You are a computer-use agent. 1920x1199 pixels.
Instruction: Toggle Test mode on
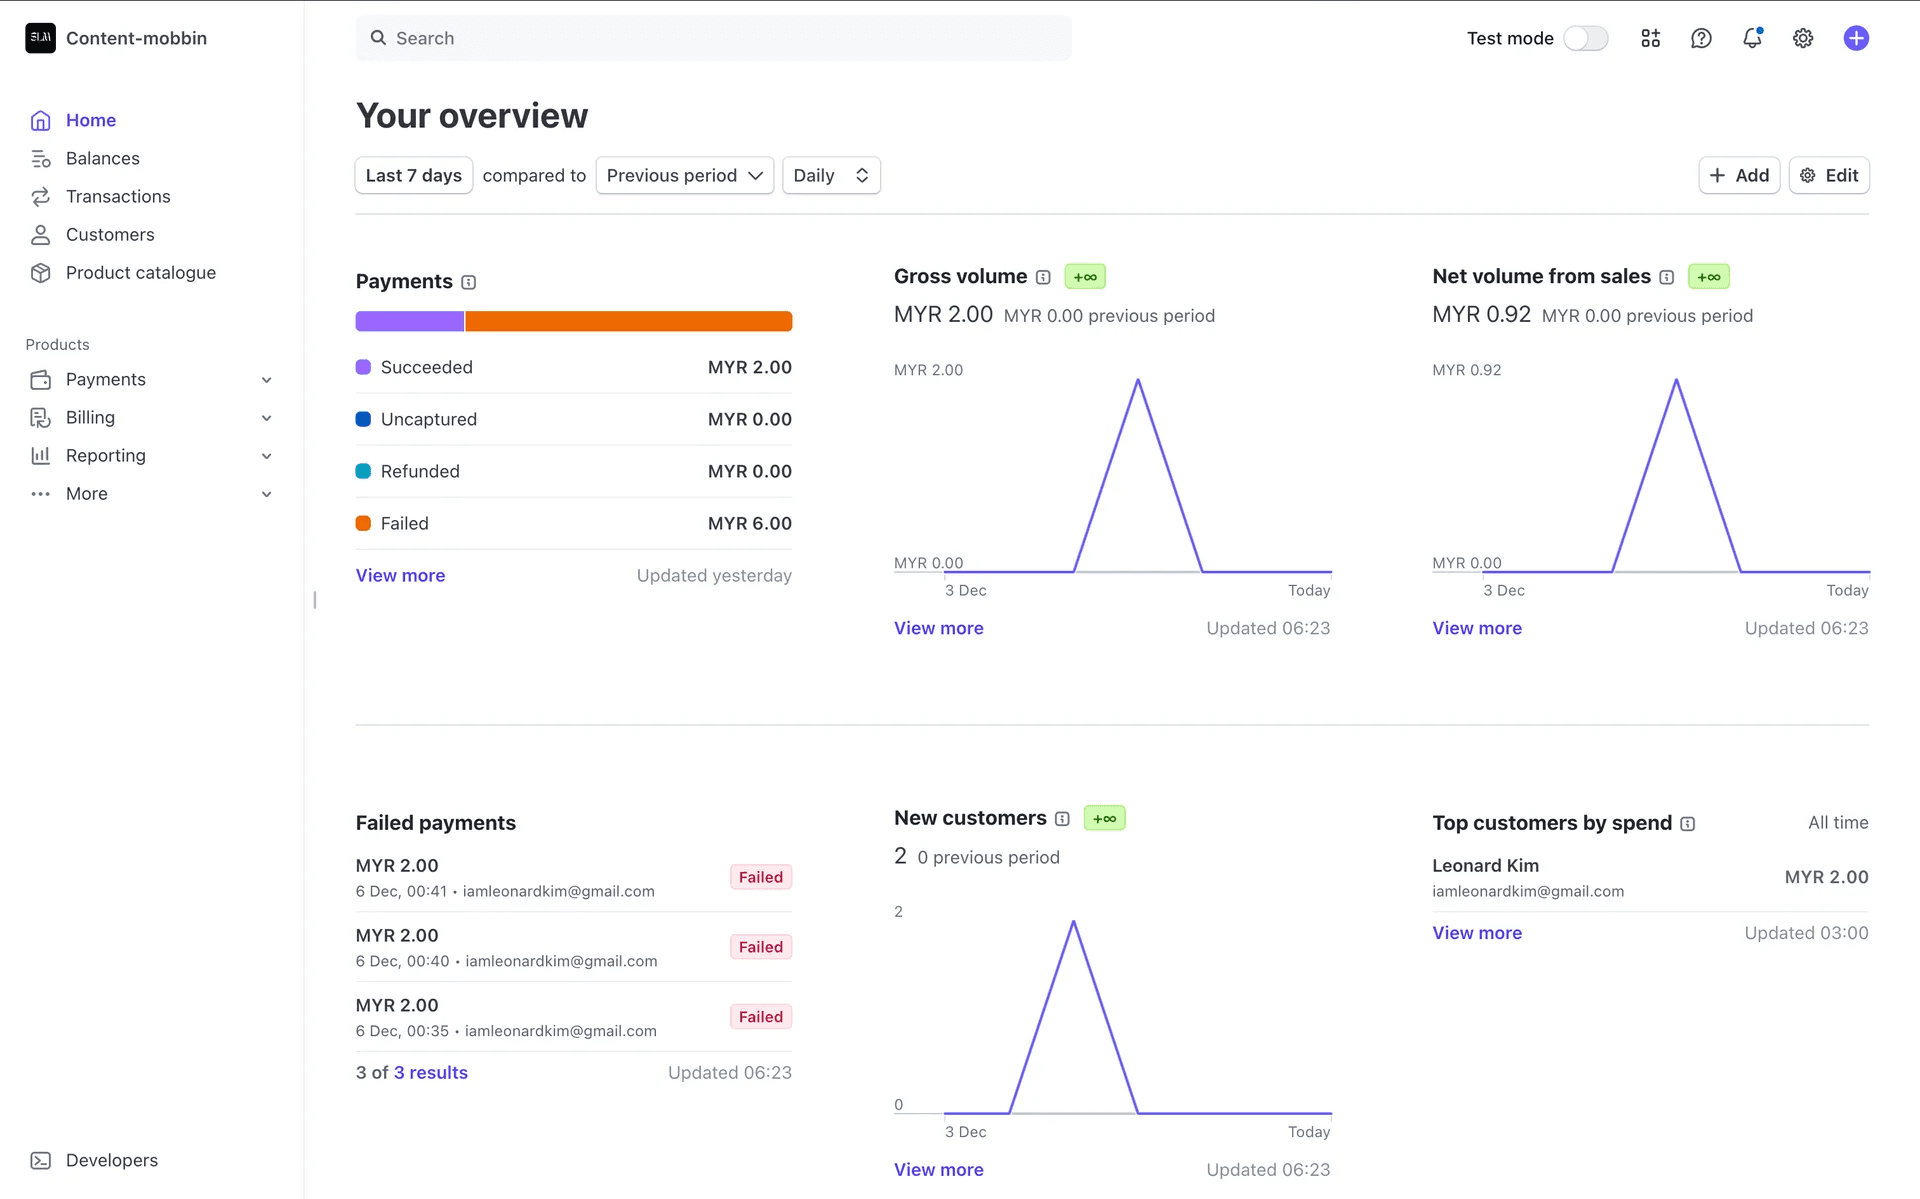pyautogui.click(x=1585, y=38)
